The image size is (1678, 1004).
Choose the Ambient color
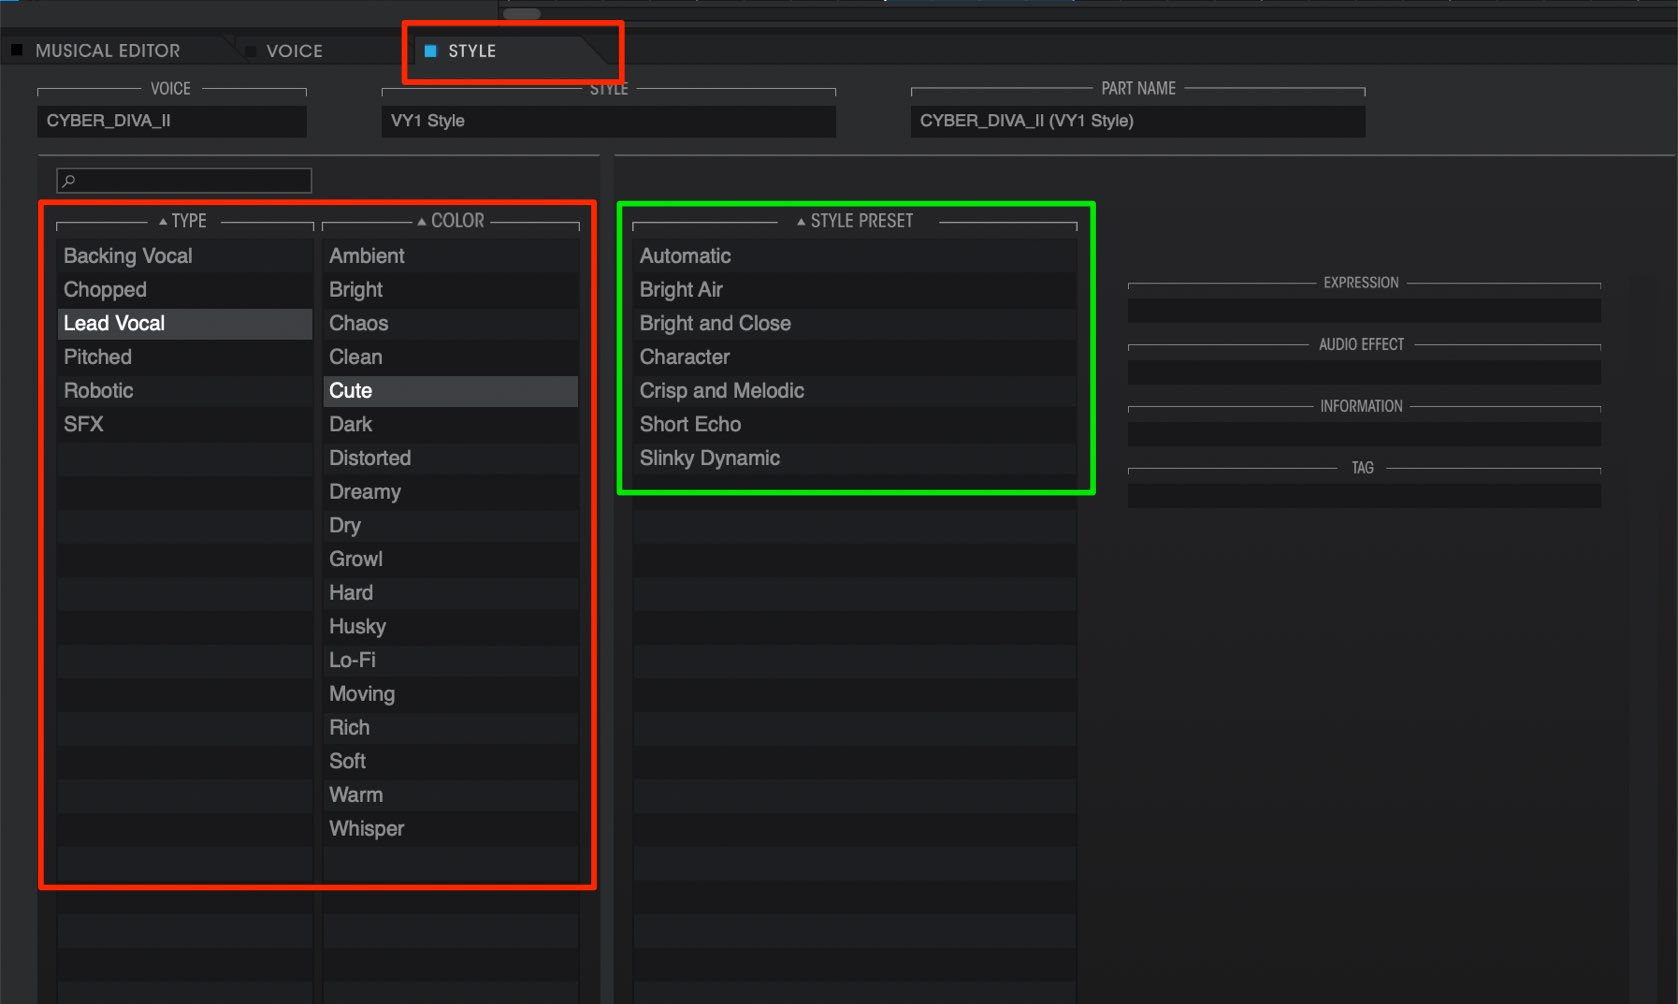click(451, 256)
